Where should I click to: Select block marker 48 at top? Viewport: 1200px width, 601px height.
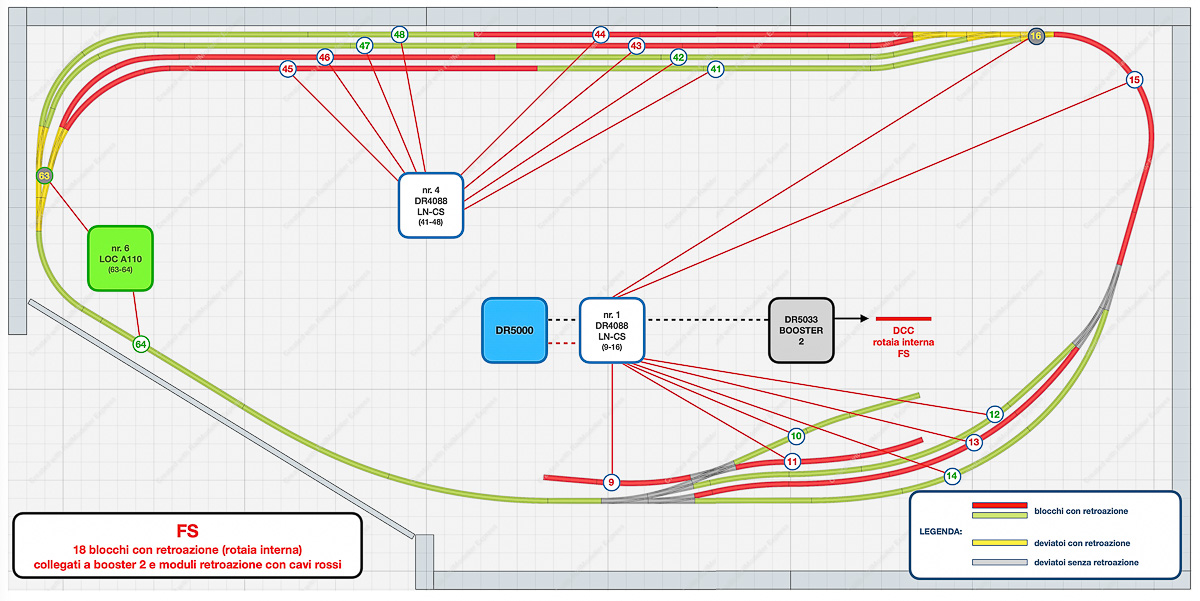400,34
